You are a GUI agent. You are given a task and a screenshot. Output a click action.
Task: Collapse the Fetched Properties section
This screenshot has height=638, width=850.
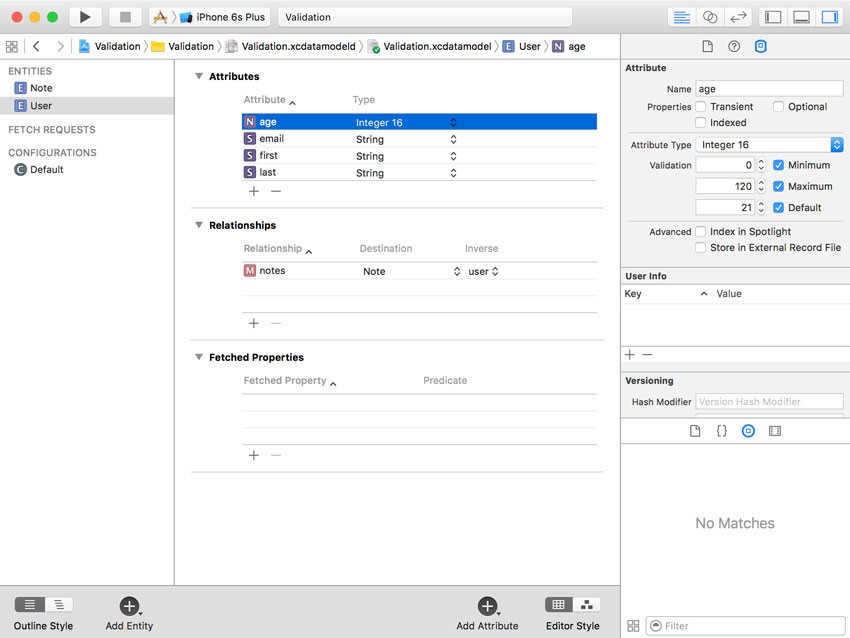[x=199, y=357]
